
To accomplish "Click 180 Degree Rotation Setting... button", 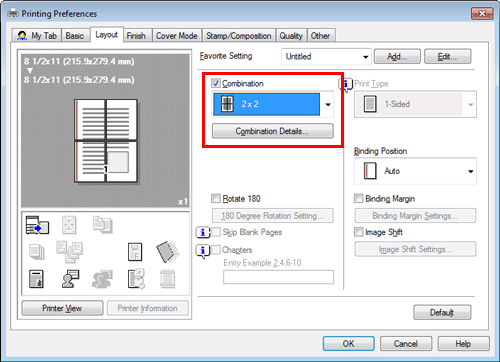I will point(272,216).
